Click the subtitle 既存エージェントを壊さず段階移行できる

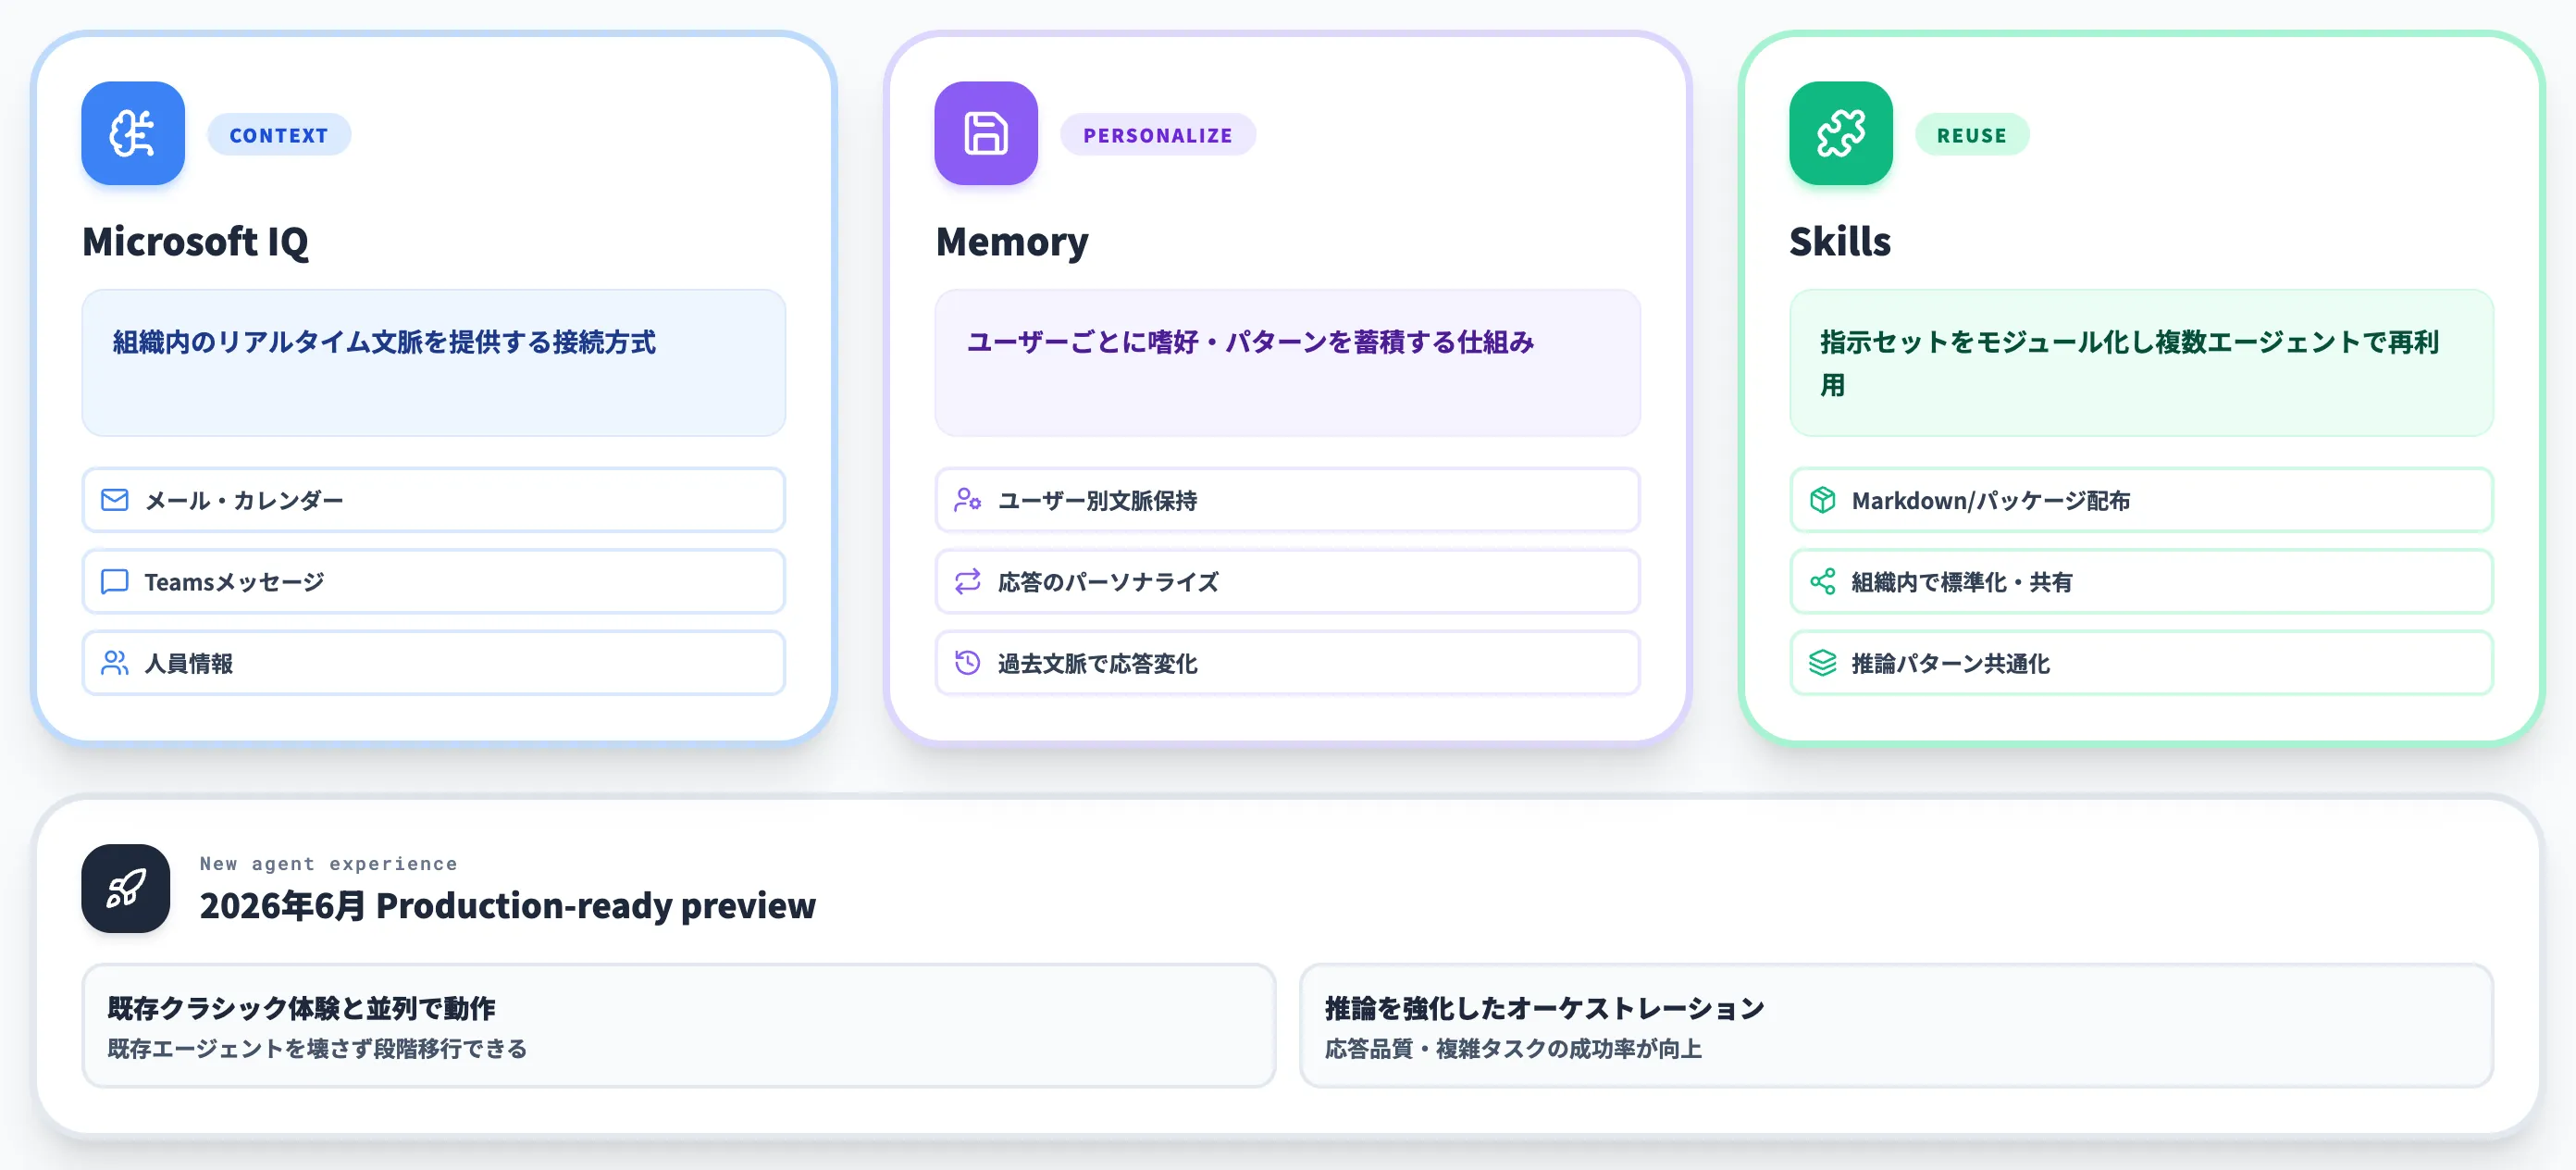(317, 1049)
